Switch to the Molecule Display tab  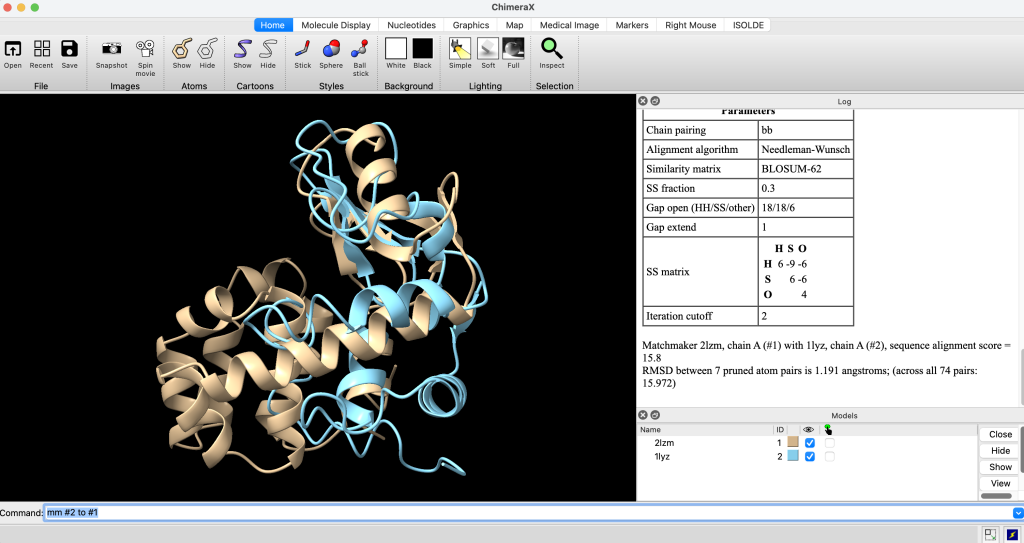tap(336, 25)
